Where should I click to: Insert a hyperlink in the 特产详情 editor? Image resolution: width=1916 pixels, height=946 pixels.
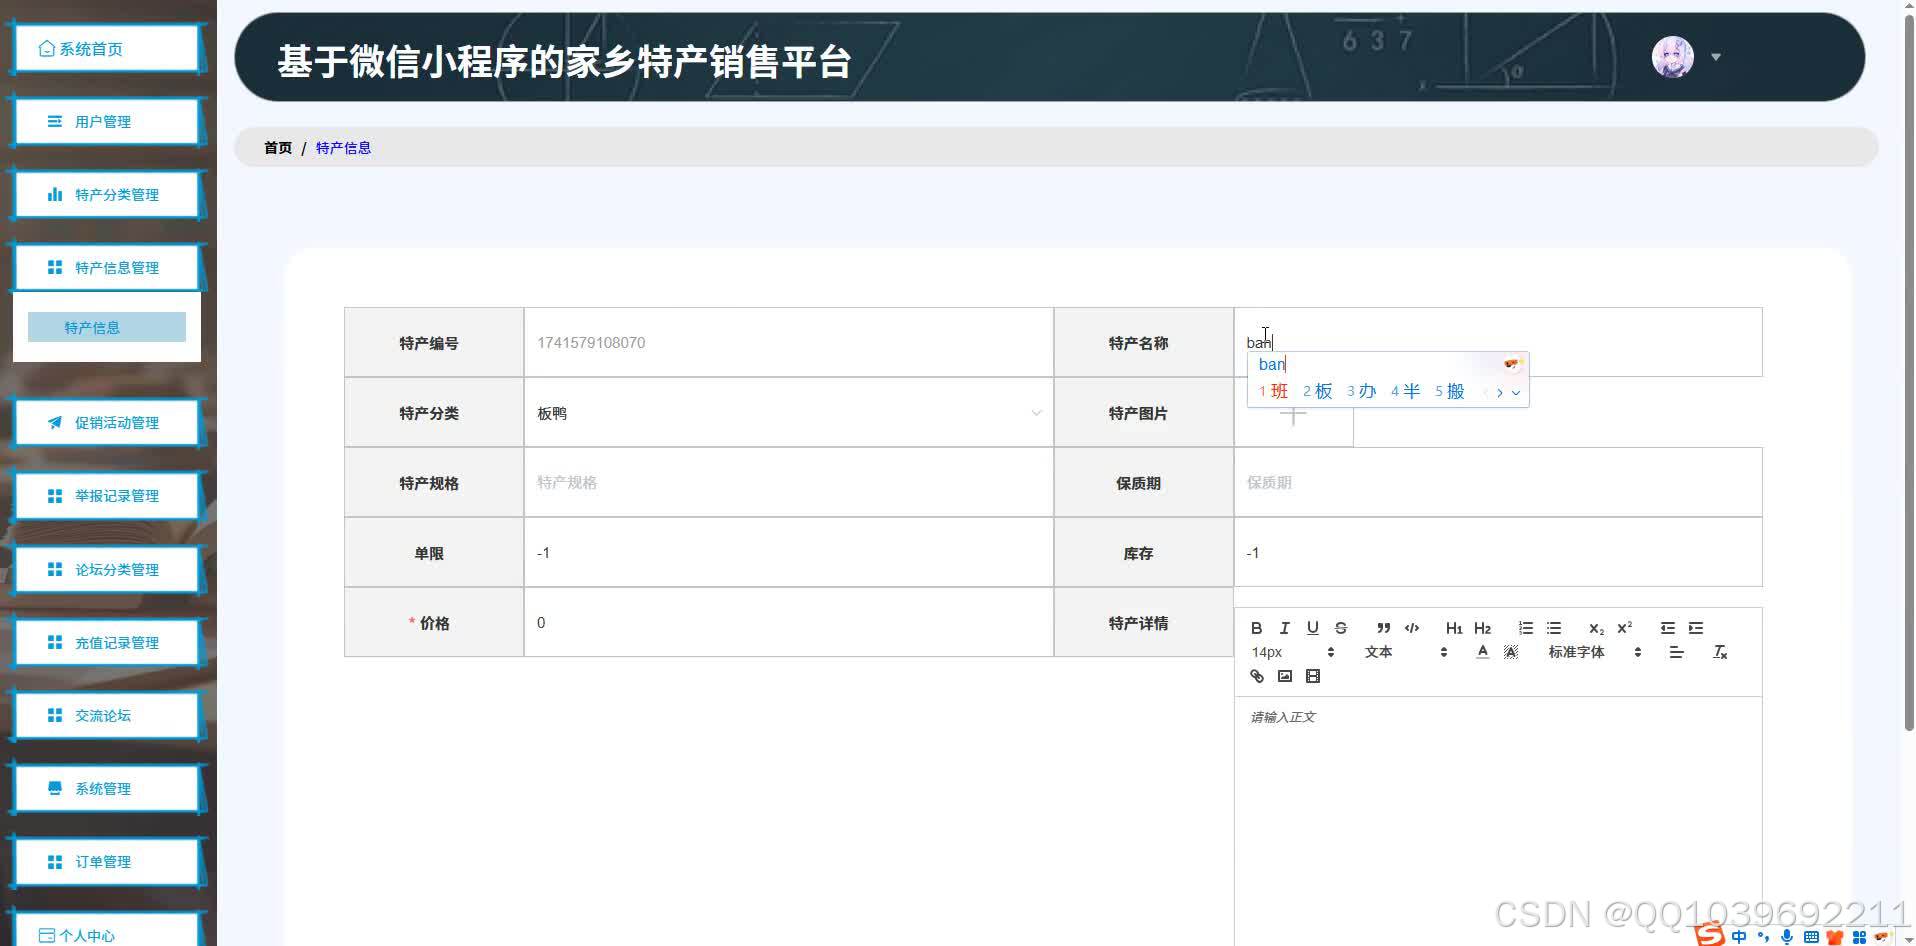[x=1256, y=676]
